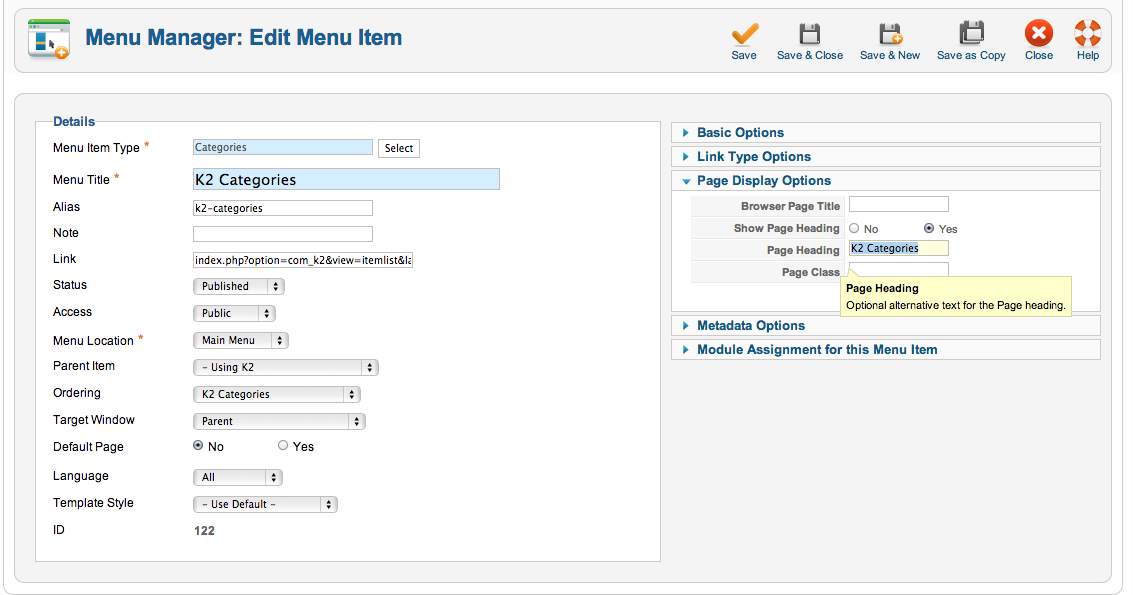Click the red Close icon

click(1038, 33)
